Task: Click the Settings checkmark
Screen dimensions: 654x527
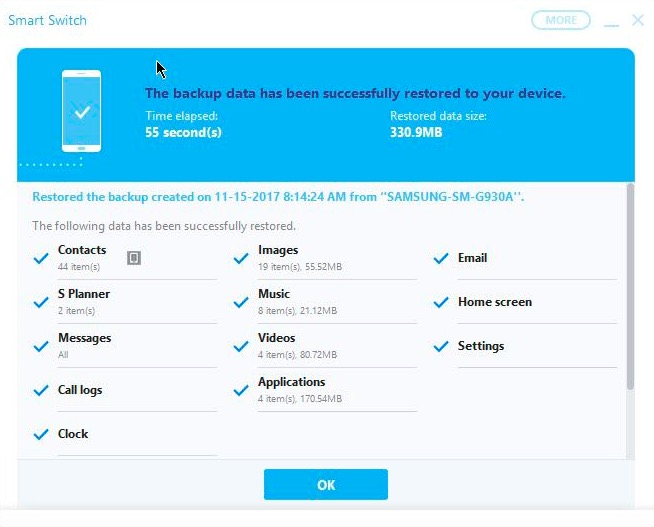Action: pos(441,346)
